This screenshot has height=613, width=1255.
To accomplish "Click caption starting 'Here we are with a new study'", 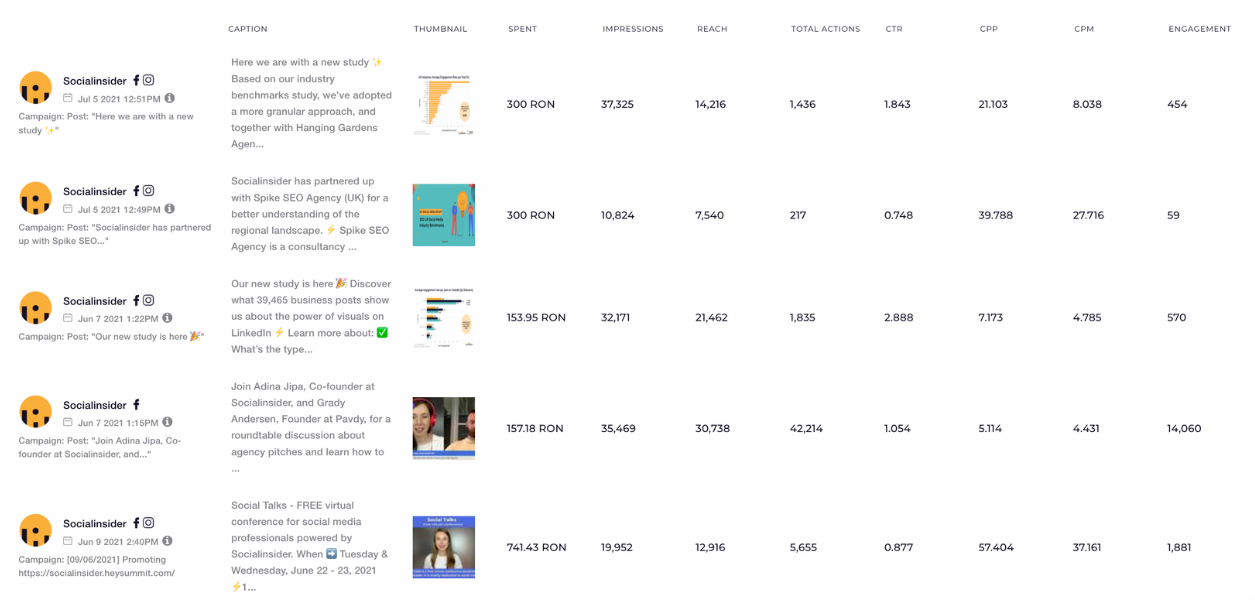I will (x=311, y=103).
